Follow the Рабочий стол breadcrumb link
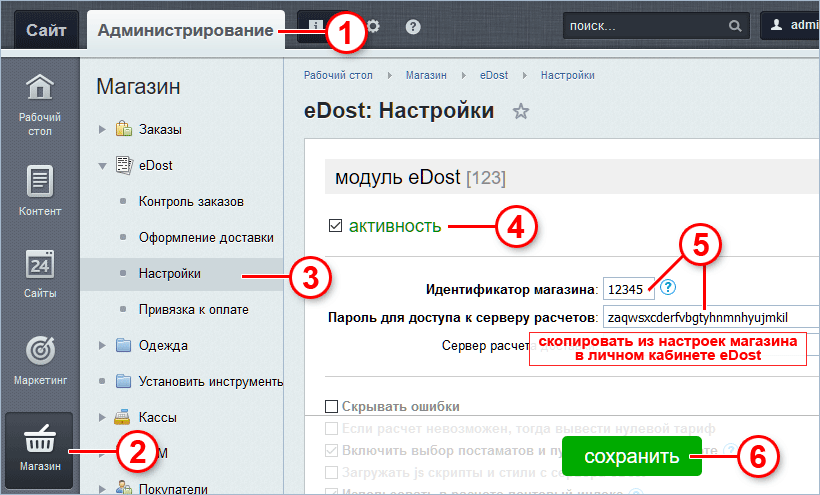Screen dimensions: 820x495 point(338,75)
